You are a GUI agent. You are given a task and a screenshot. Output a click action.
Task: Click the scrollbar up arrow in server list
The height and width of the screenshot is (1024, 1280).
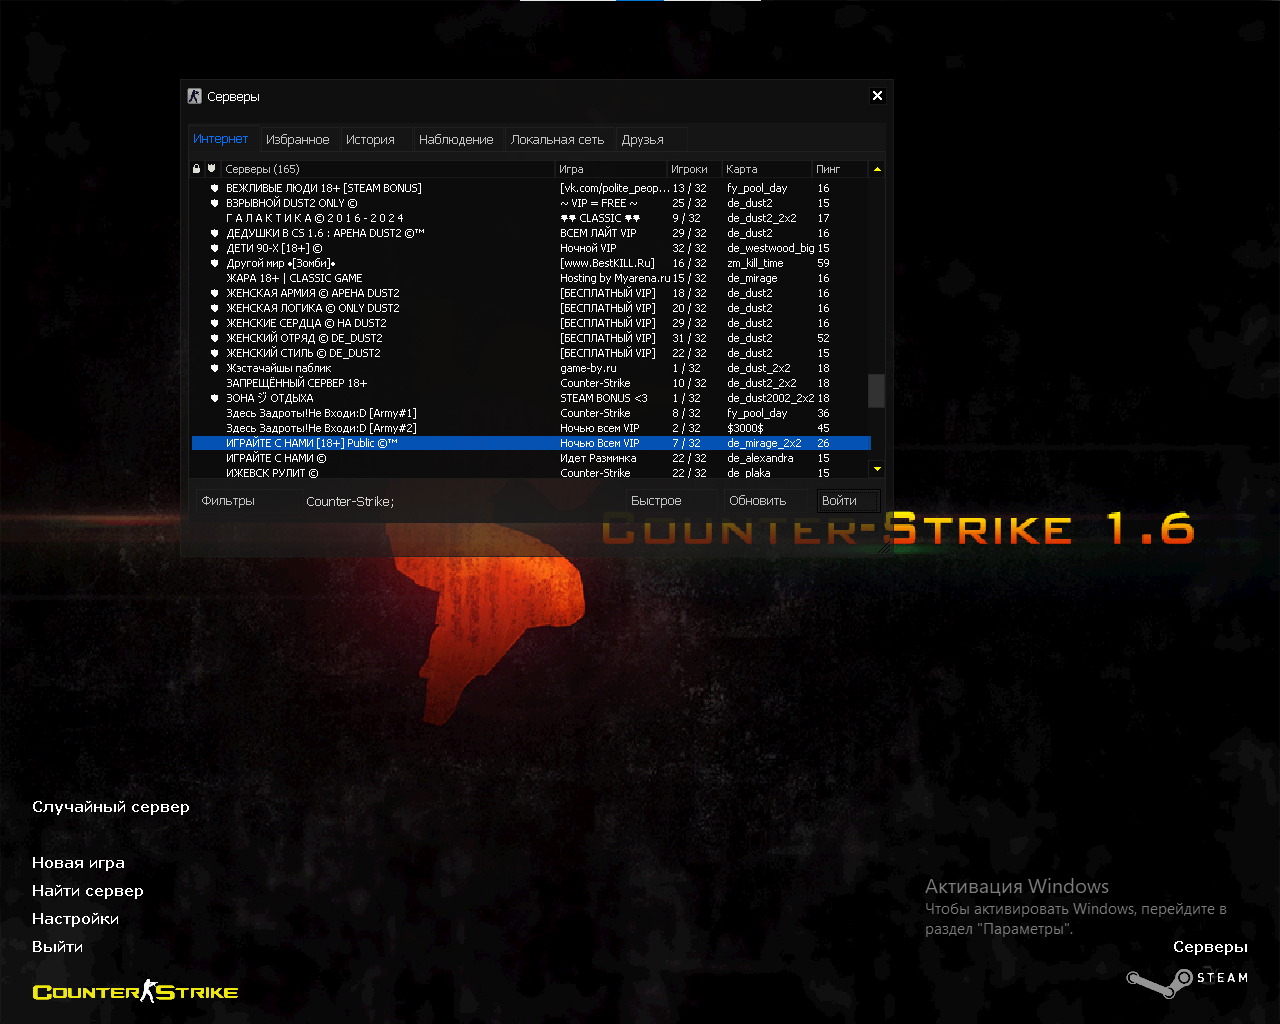877,169
